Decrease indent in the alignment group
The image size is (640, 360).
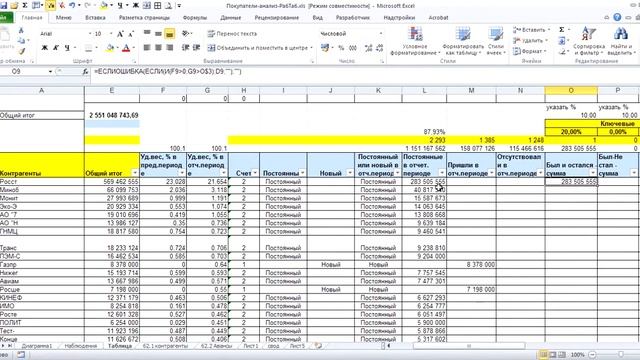[x=185, y=48]
